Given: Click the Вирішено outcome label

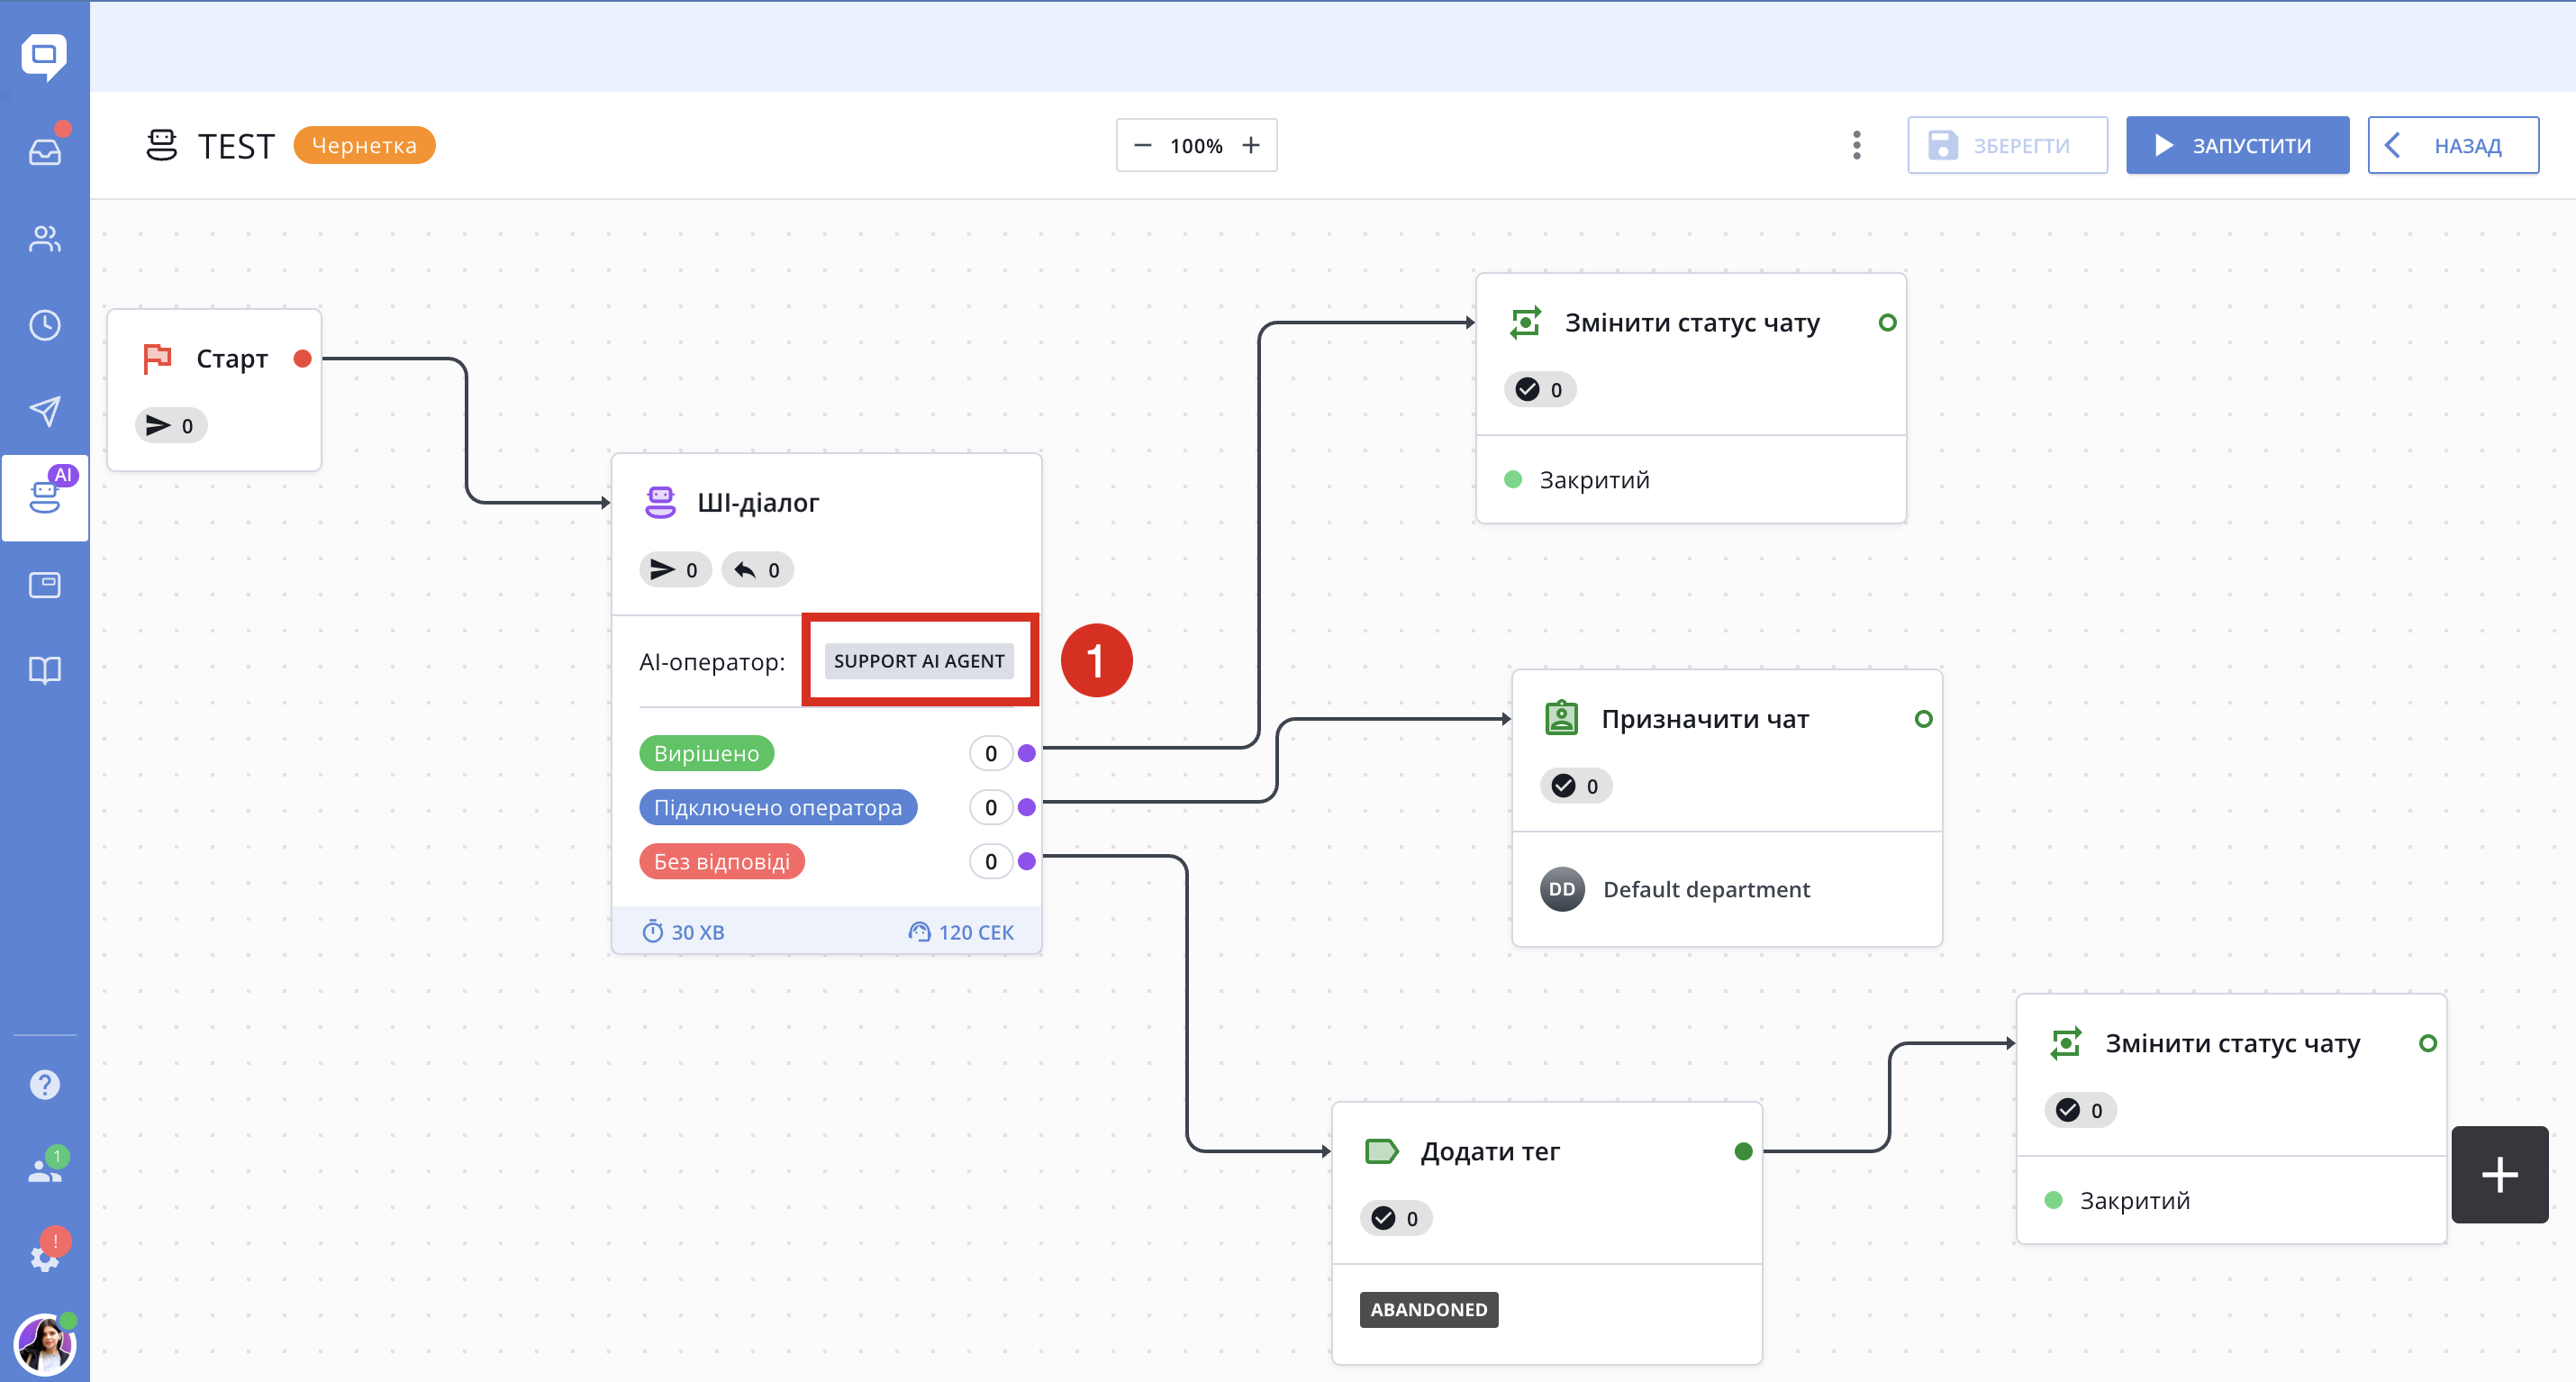Looking at the screenshot, I should click(x=706, y=753).
